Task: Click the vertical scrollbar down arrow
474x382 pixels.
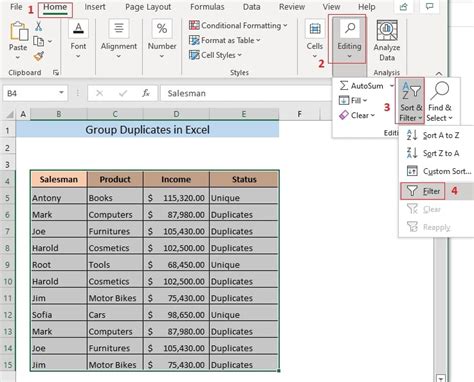Action: click(441, 379)
